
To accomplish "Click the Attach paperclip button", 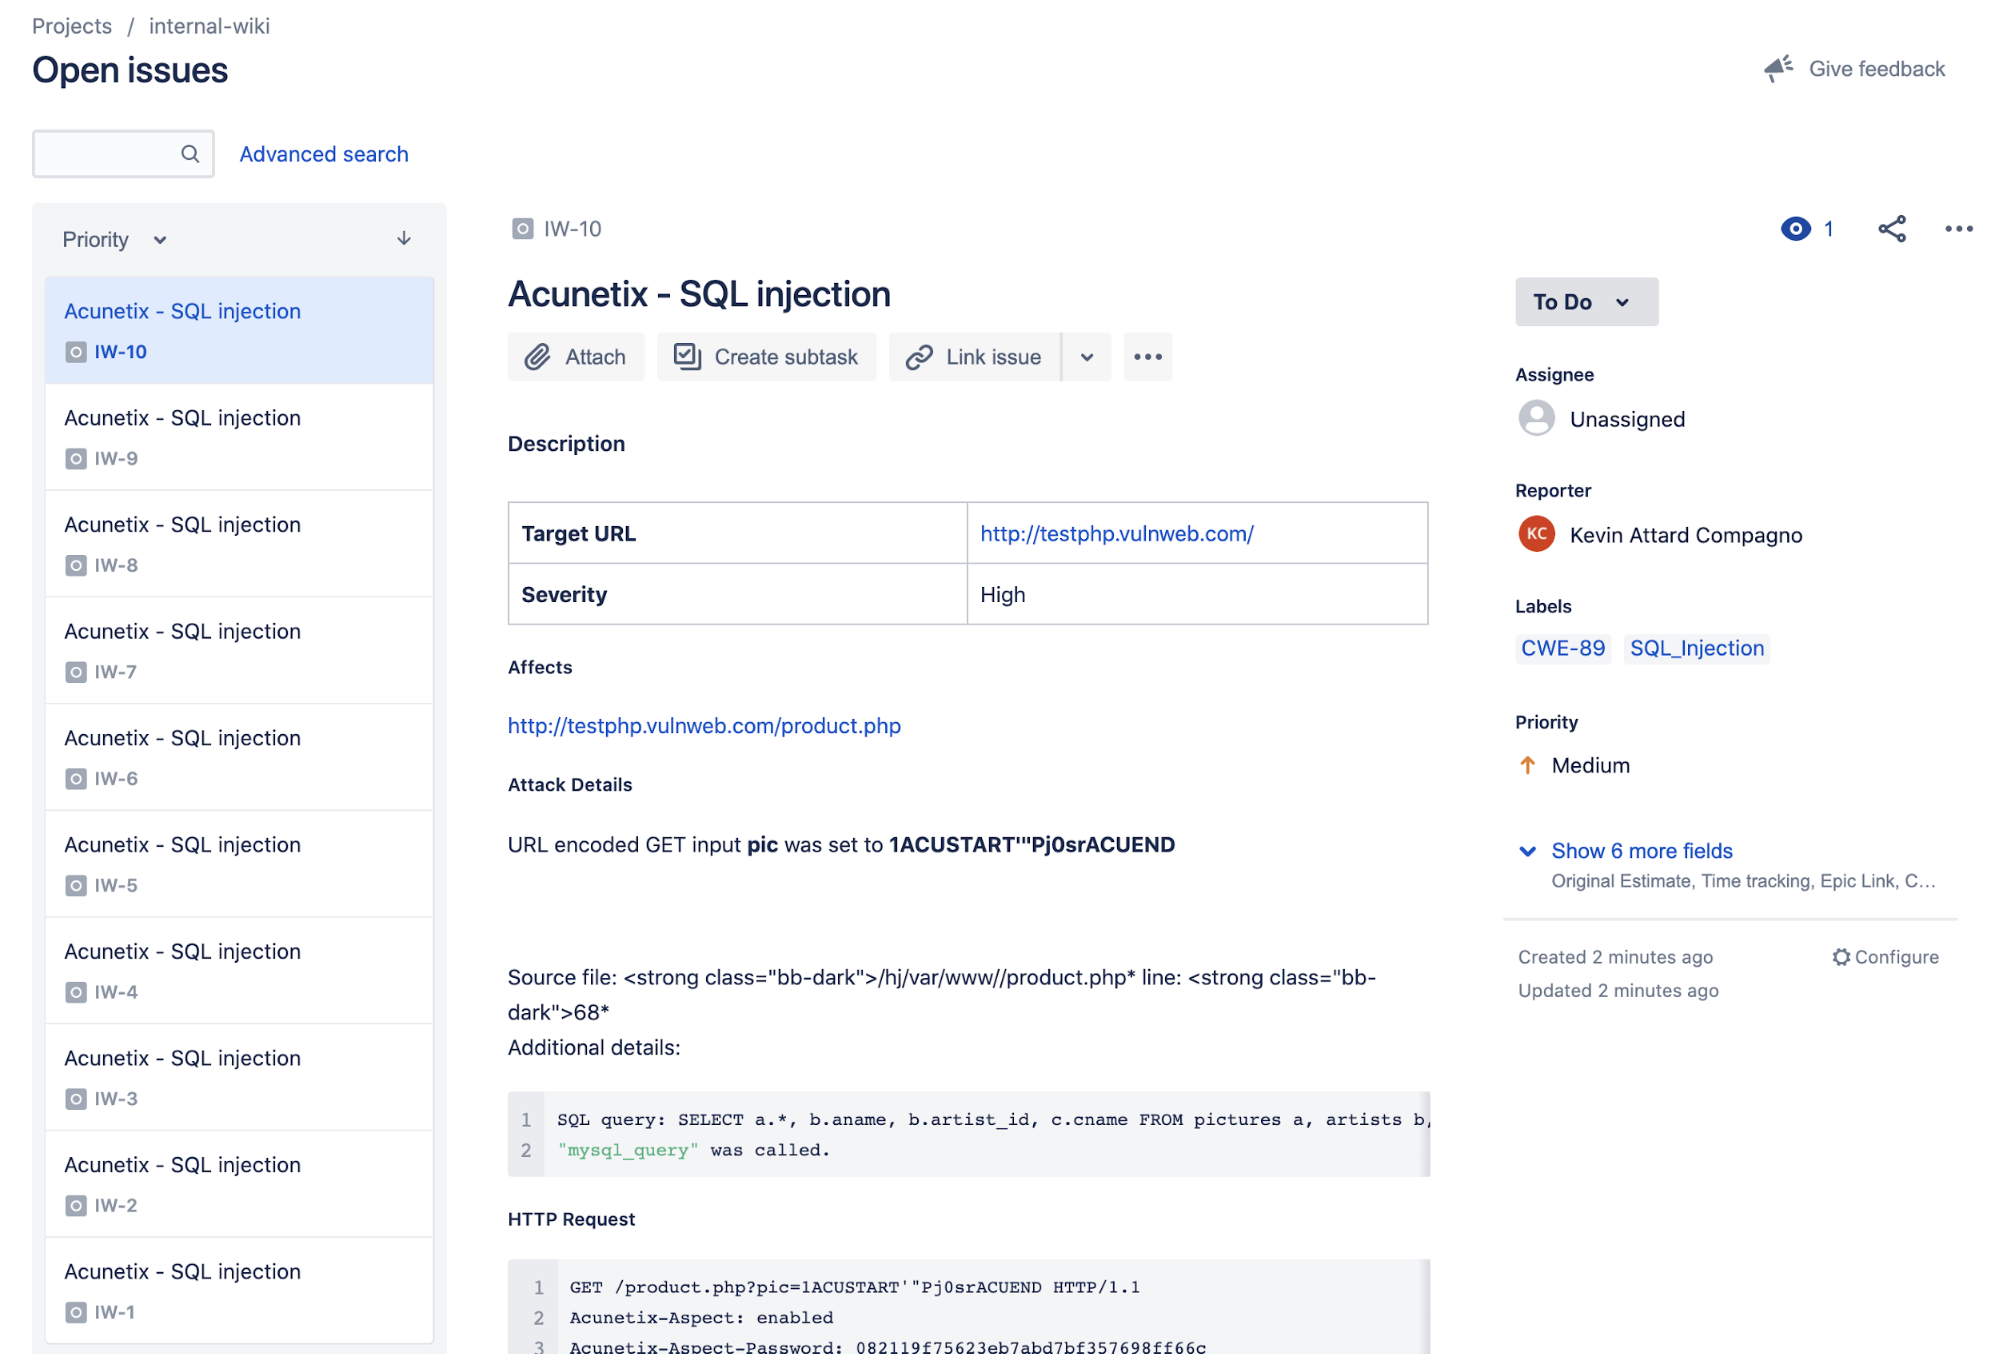I will pyautogui.click(x=576, y=357).
